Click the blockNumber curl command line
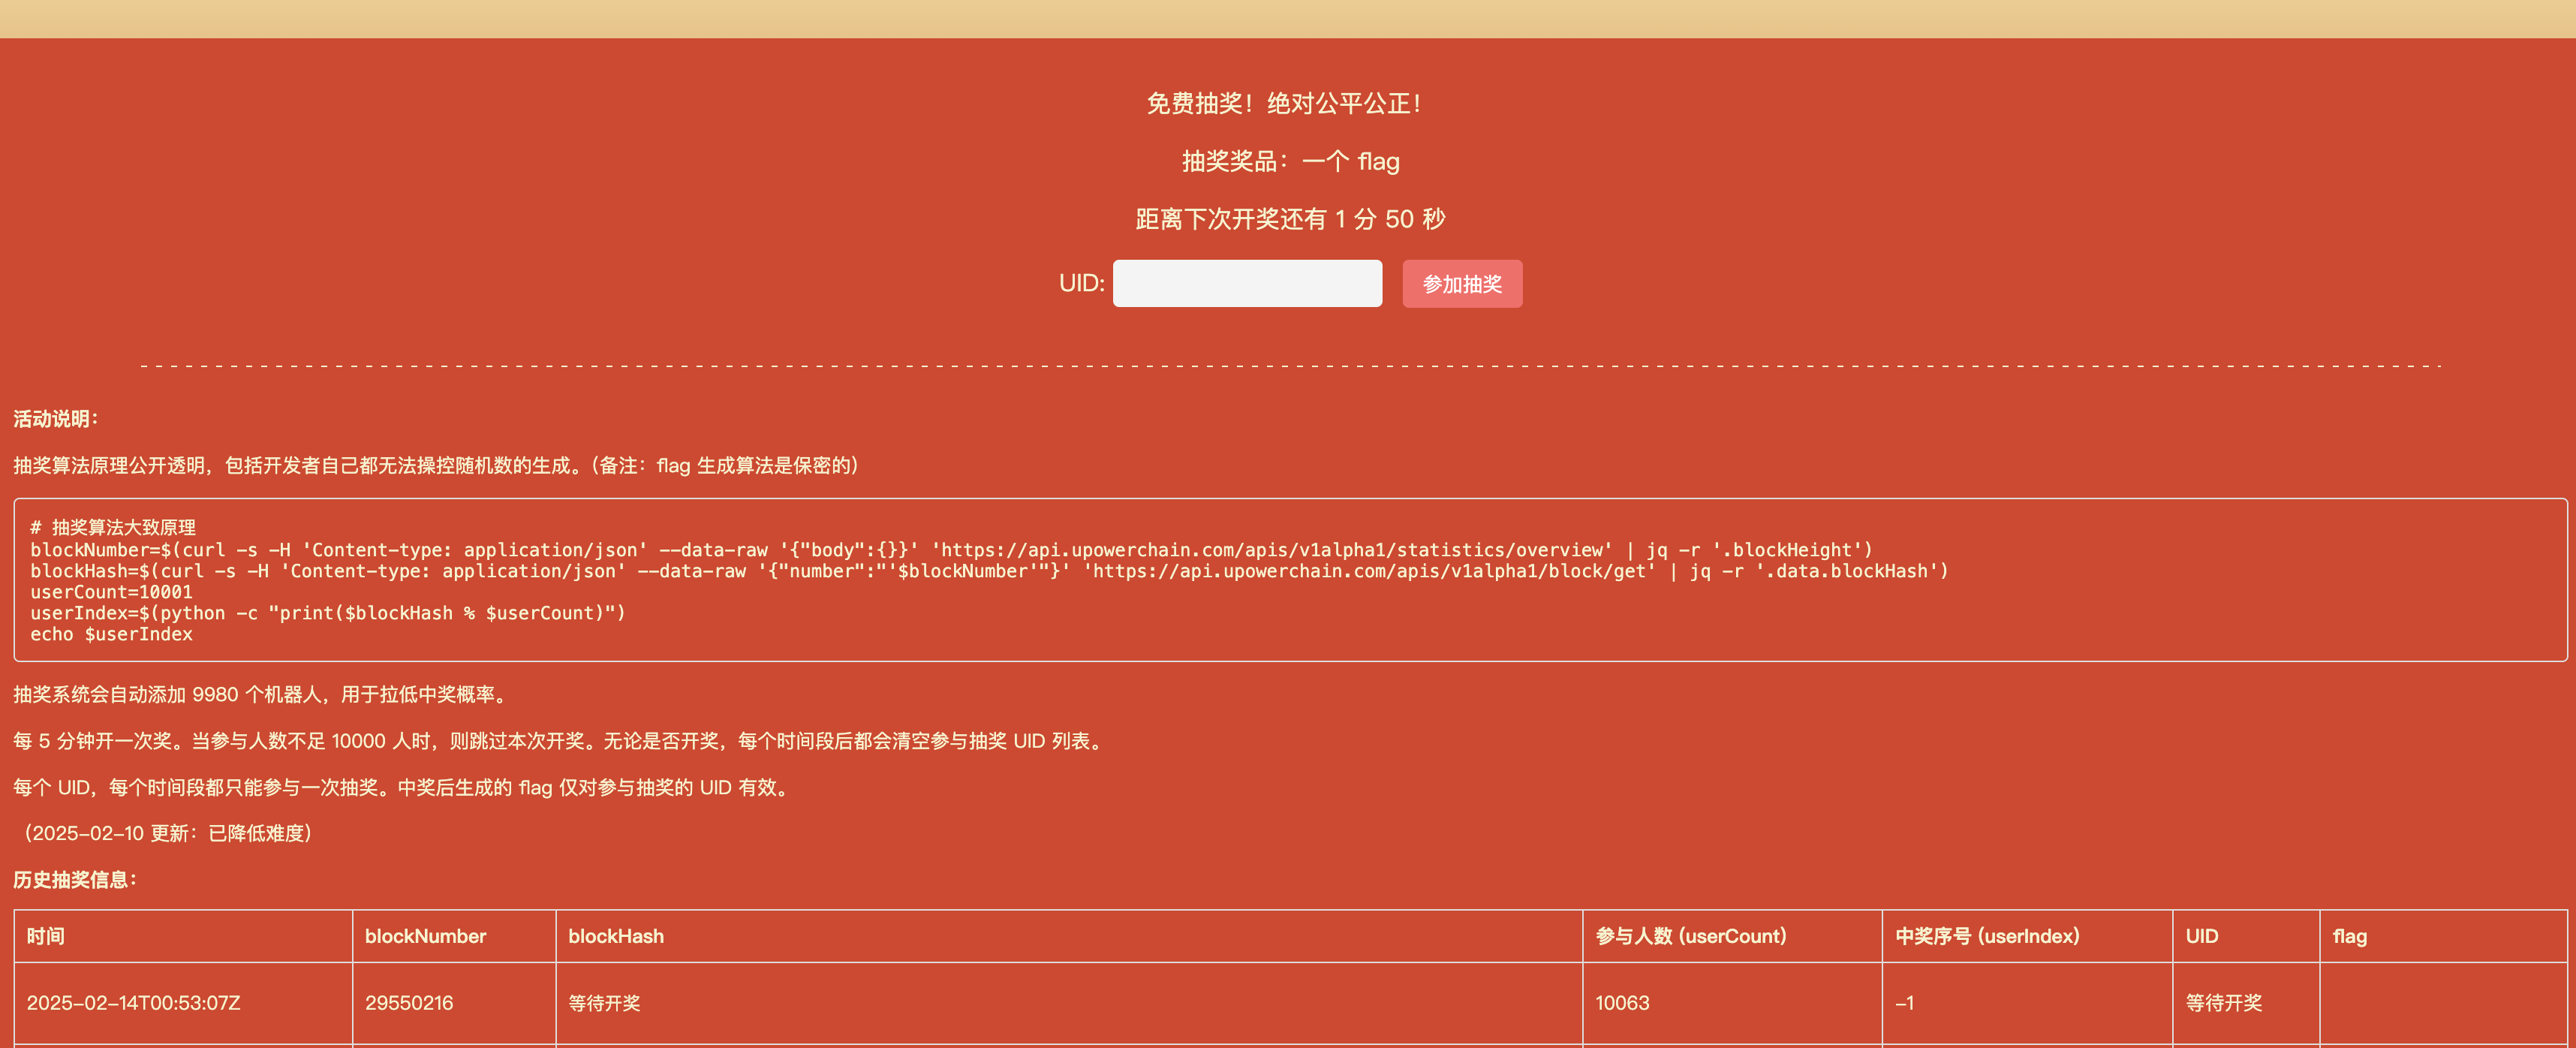The width and height of the screenshot is (2576, 1048). pyautogui.click(x=951, y=550)
